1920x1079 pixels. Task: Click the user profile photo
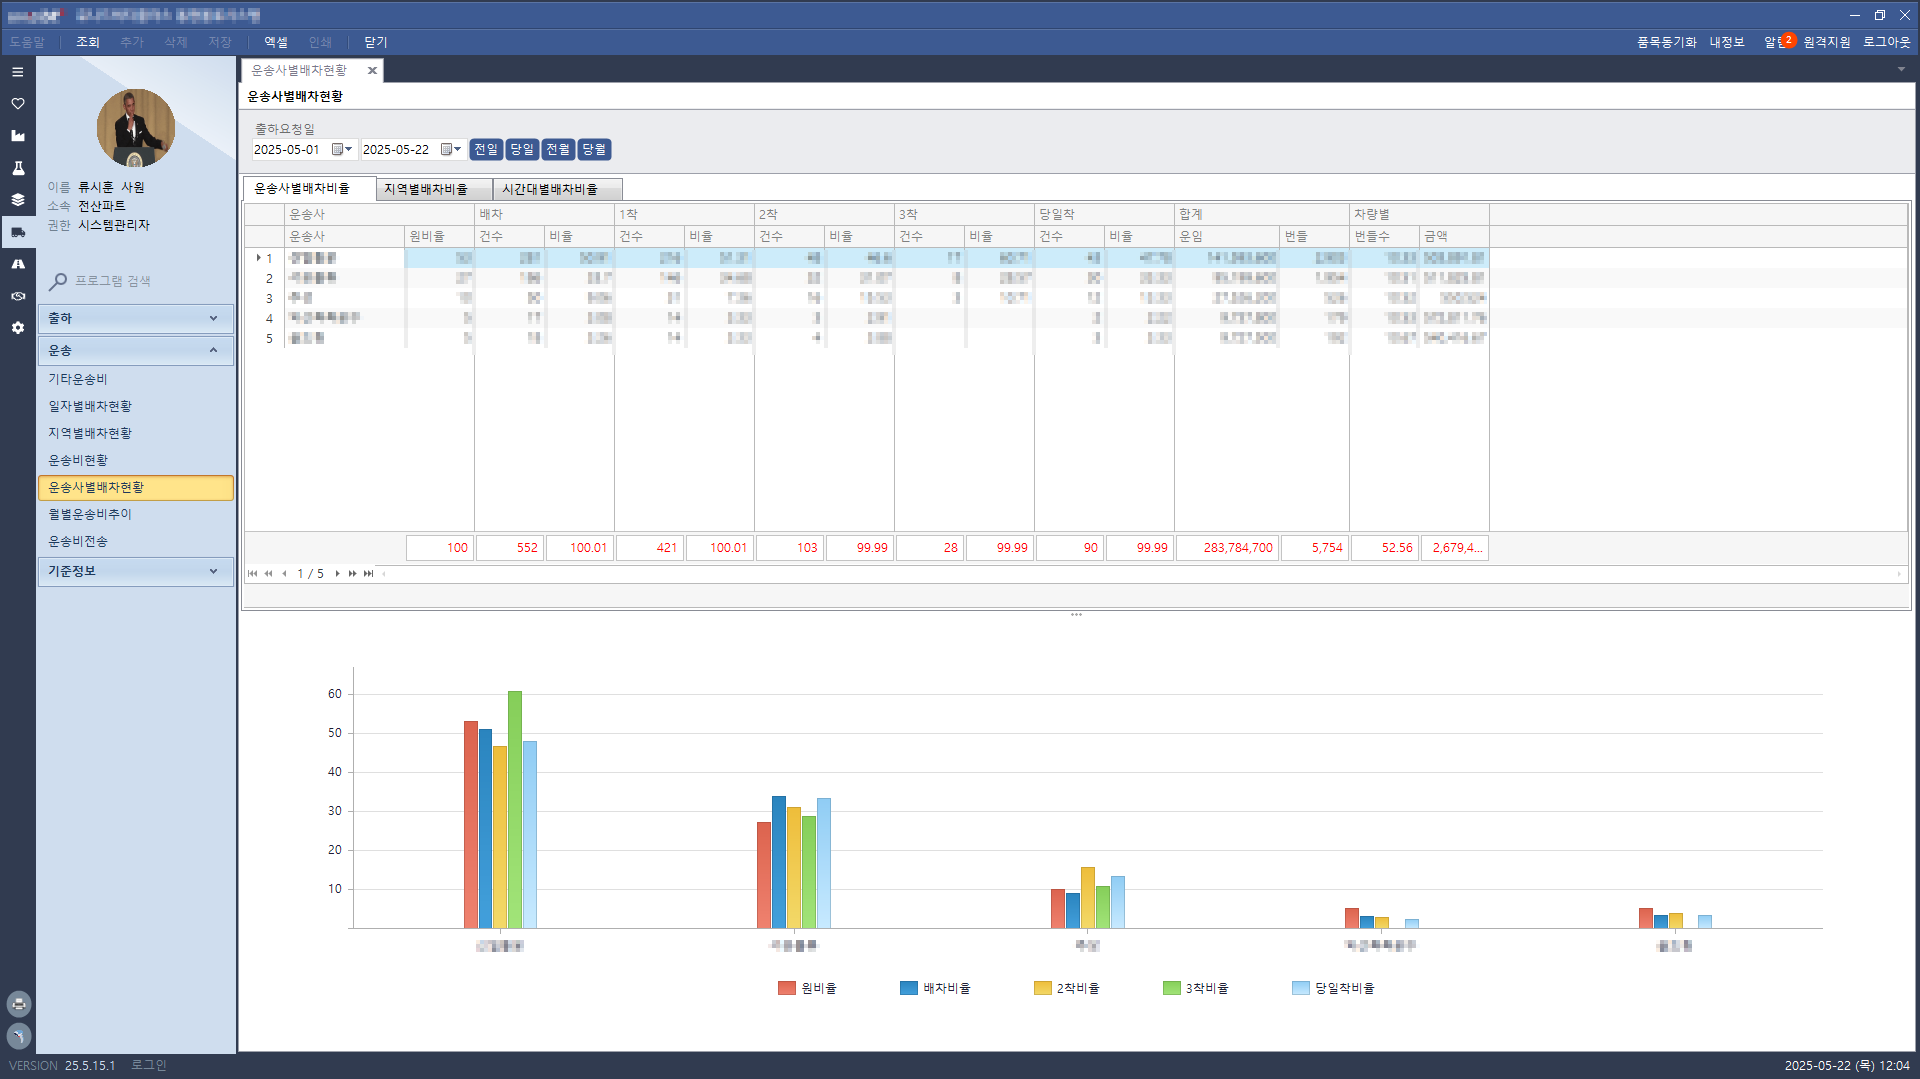pyautogui.click(x=136, y=128)
